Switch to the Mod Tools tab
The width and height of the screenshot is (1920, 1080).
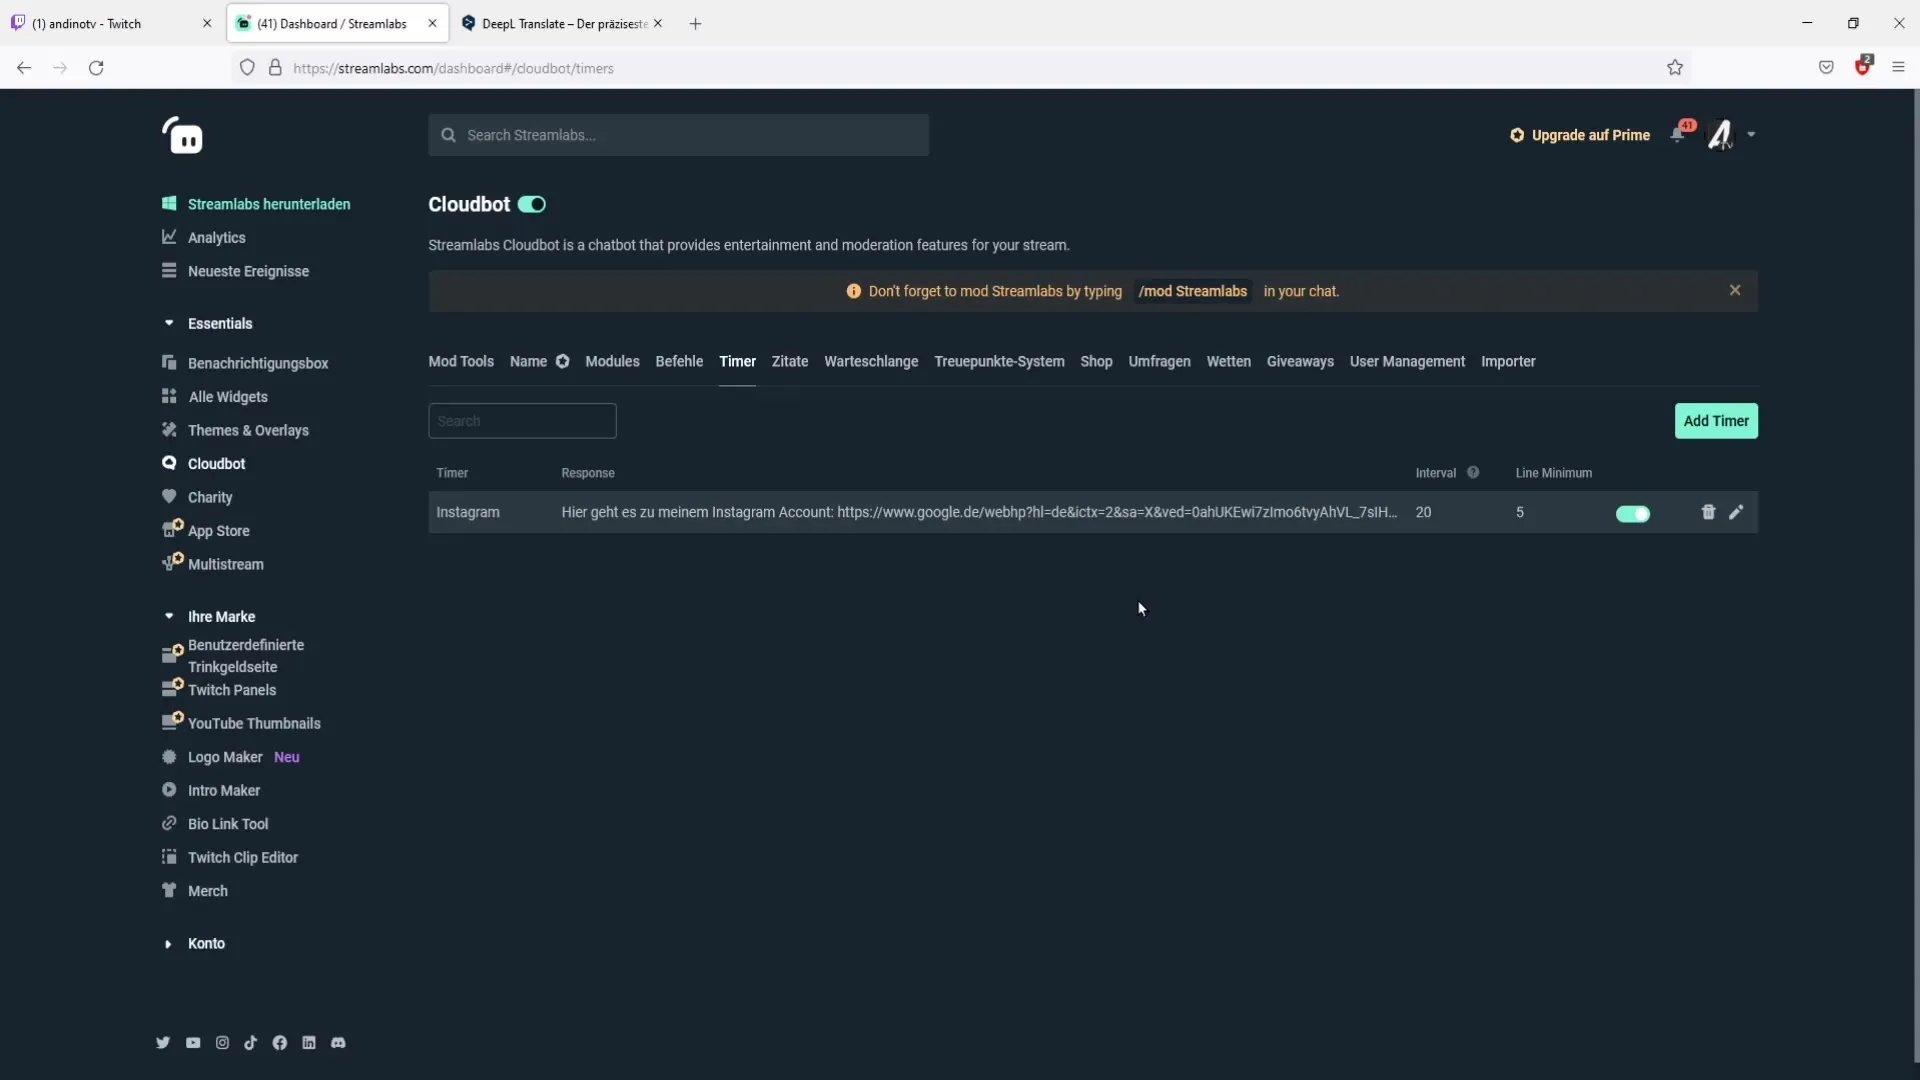click(461, 362)
